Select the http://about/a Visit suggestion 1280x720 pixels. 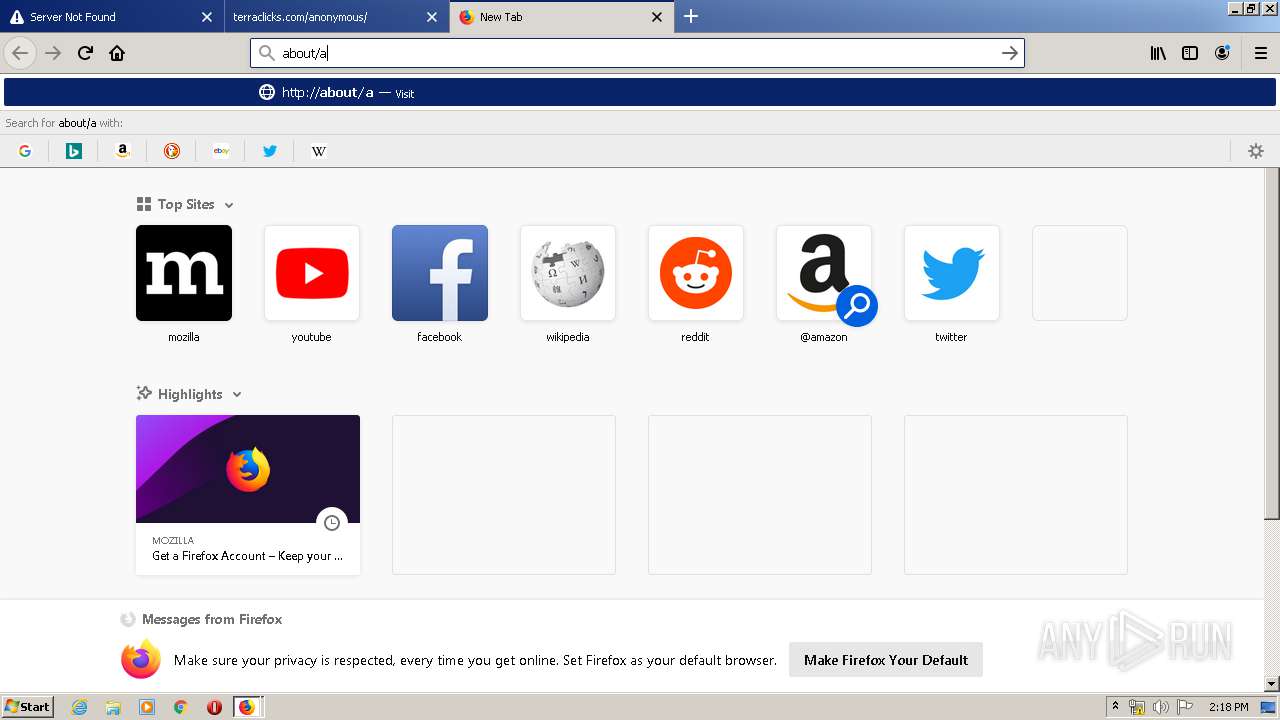(640, 92)
